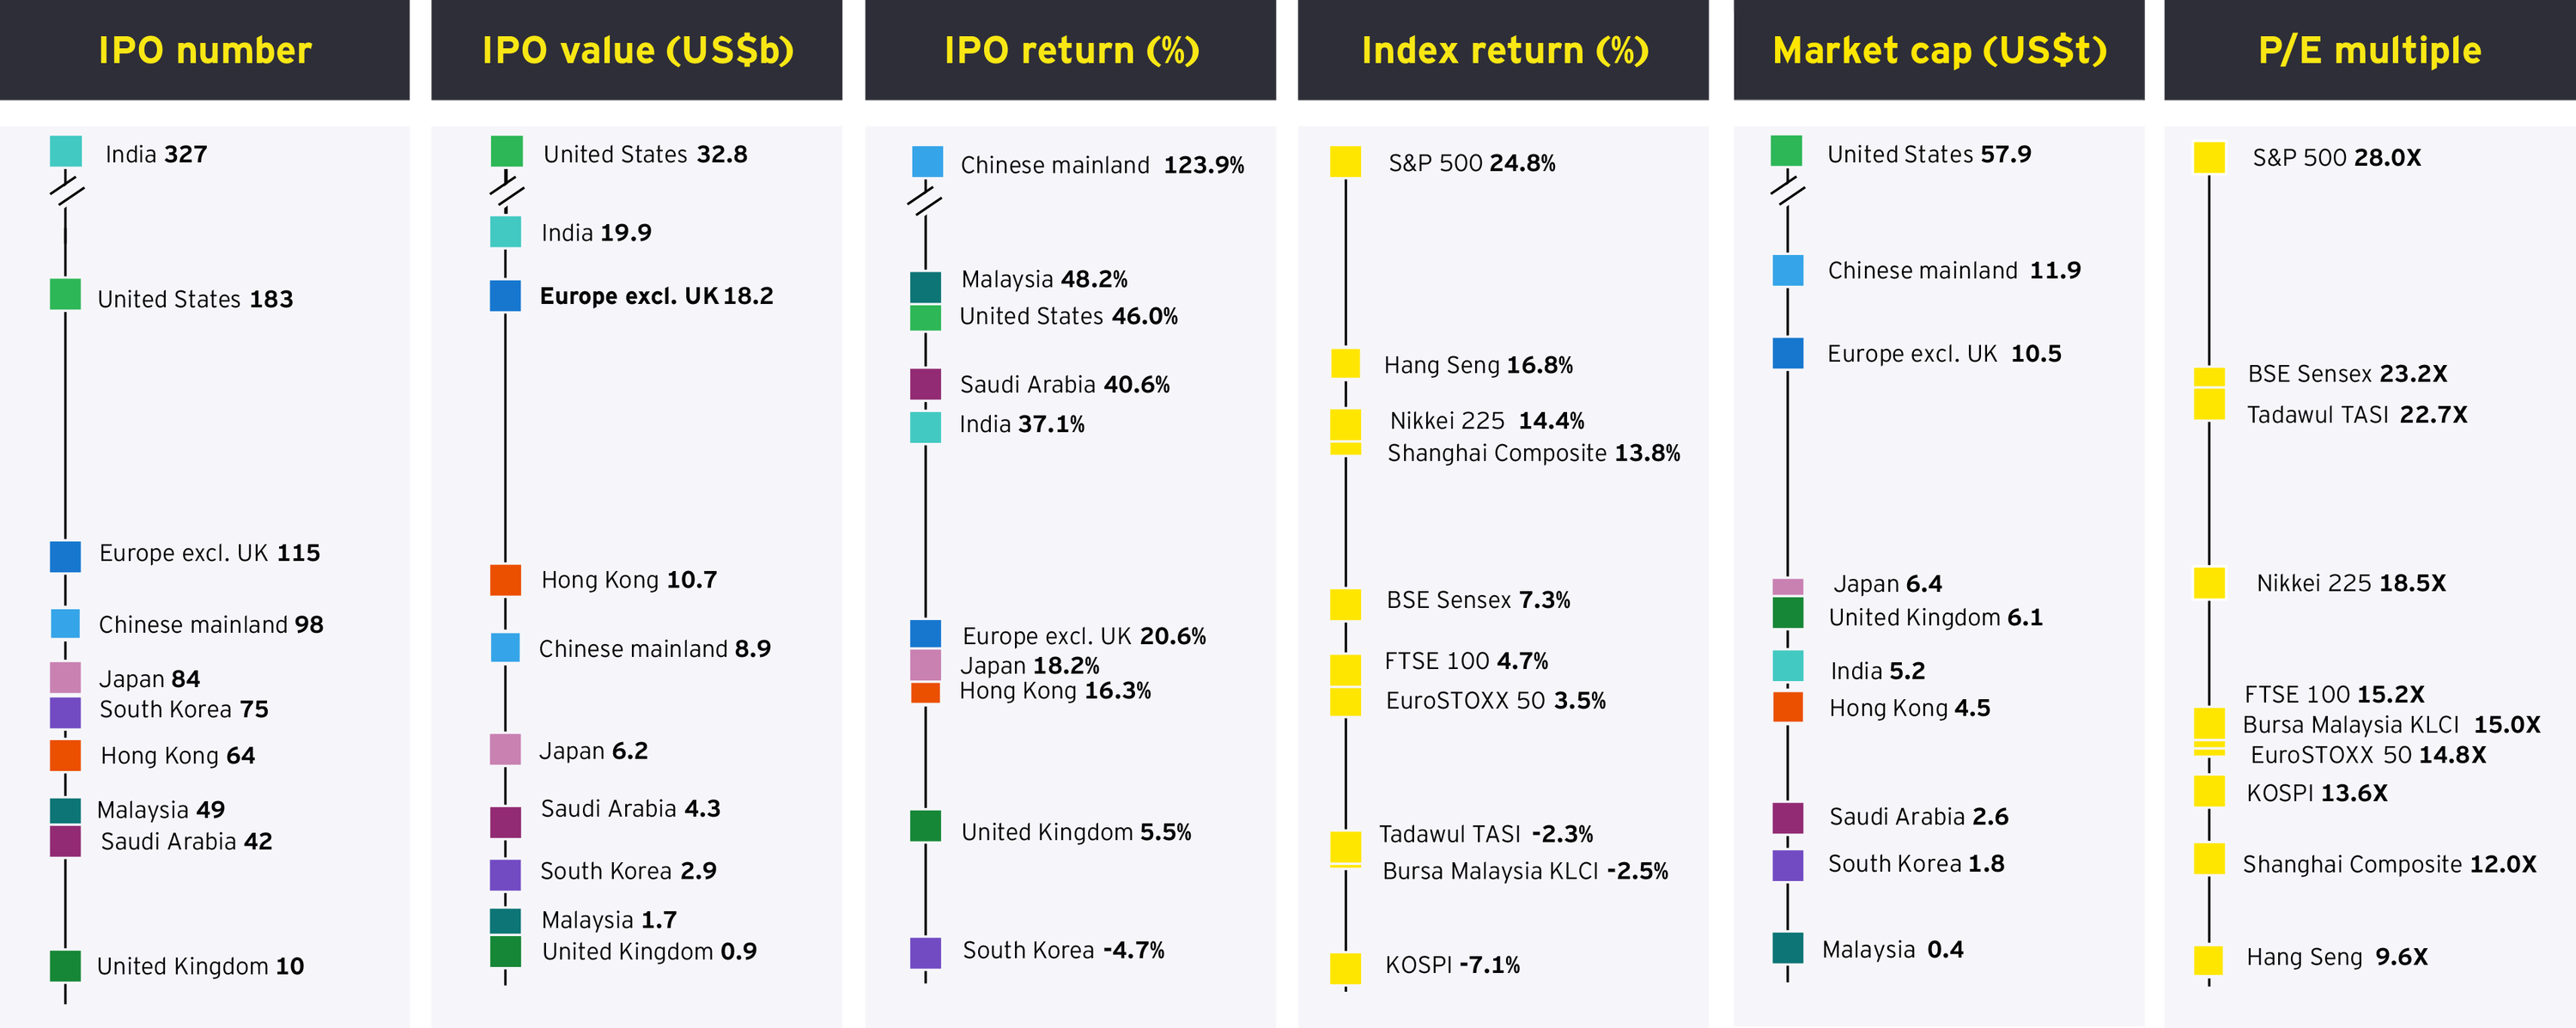Screen dimensions: 2576x1028
Task: Click the Index return (%) header
Action: (x=1504, y=50)
